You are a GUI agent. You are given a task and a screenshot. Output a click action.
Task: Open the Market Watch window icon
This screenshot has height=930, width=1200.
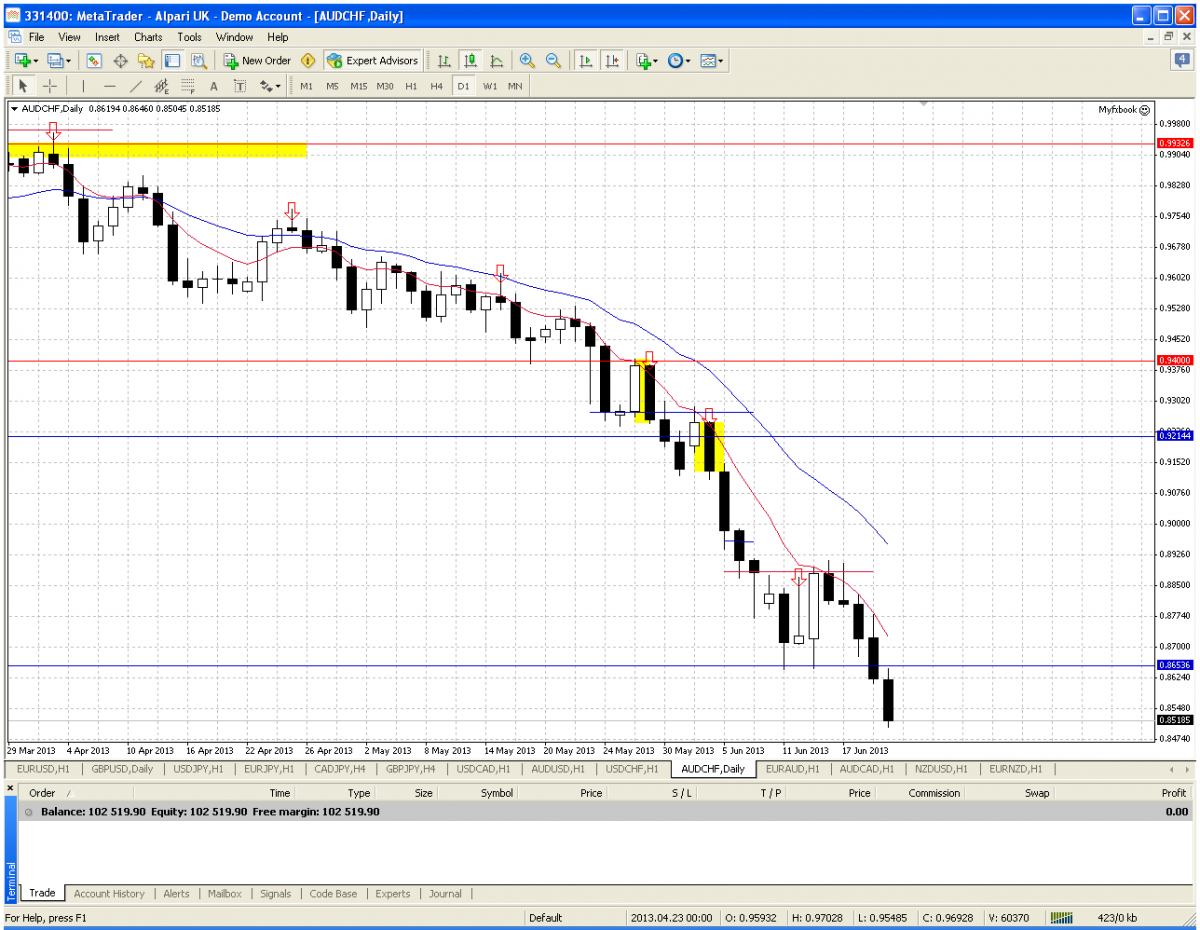pyautogui.click(x=94, y=61)
